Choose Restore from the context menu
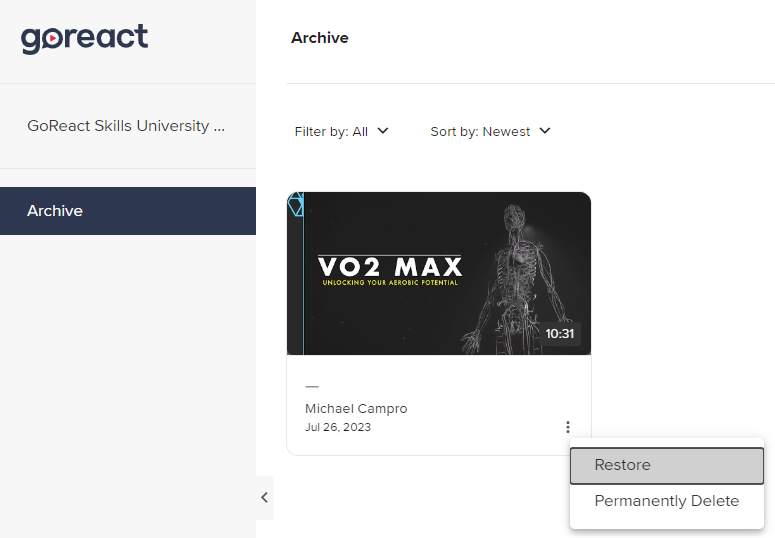The width and height of the screenshot is (775, 538). (x=667, y=465)
